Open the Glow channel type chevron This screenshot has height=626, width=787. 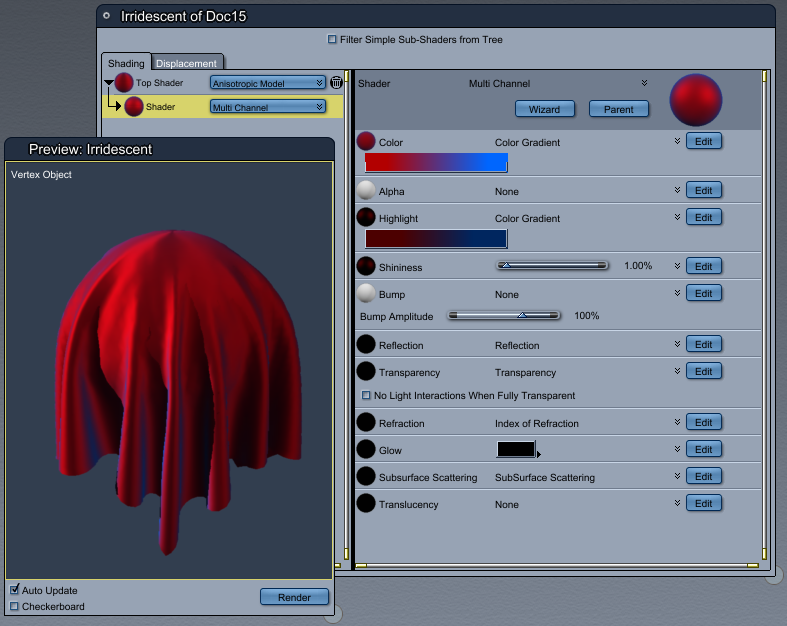677,449
